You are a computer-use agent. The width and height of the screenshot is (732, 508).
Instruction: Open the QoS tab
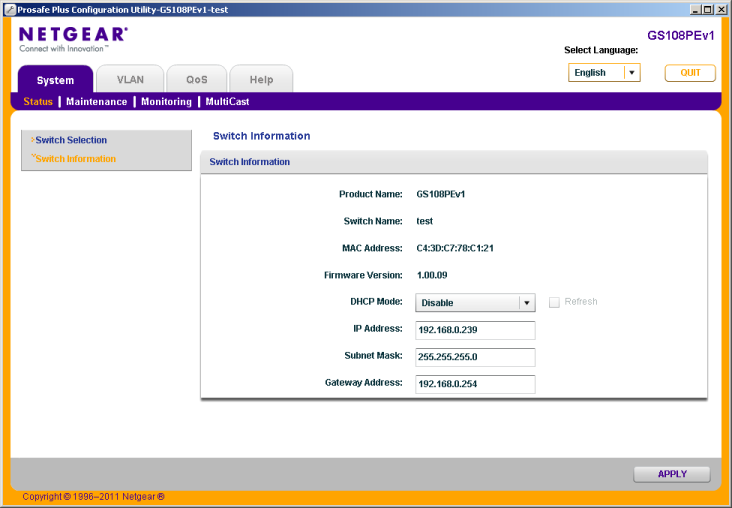pos(197,79)
